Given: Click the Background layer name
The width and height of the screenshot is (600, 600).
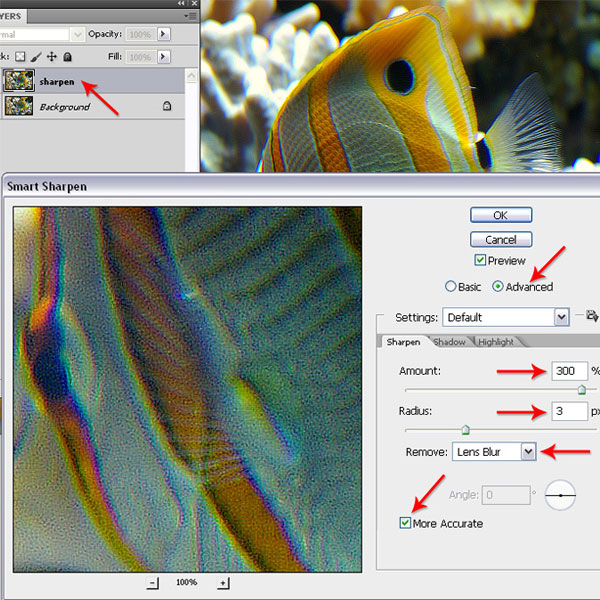Looking at the screenshot, I should [65, 107].
